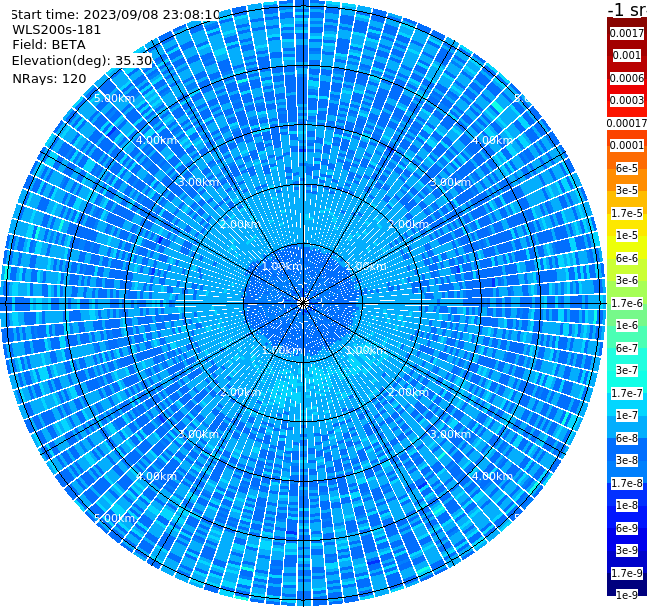Click the 1e-6 colorbar tick label
The image size is (647, 607).
627,325
